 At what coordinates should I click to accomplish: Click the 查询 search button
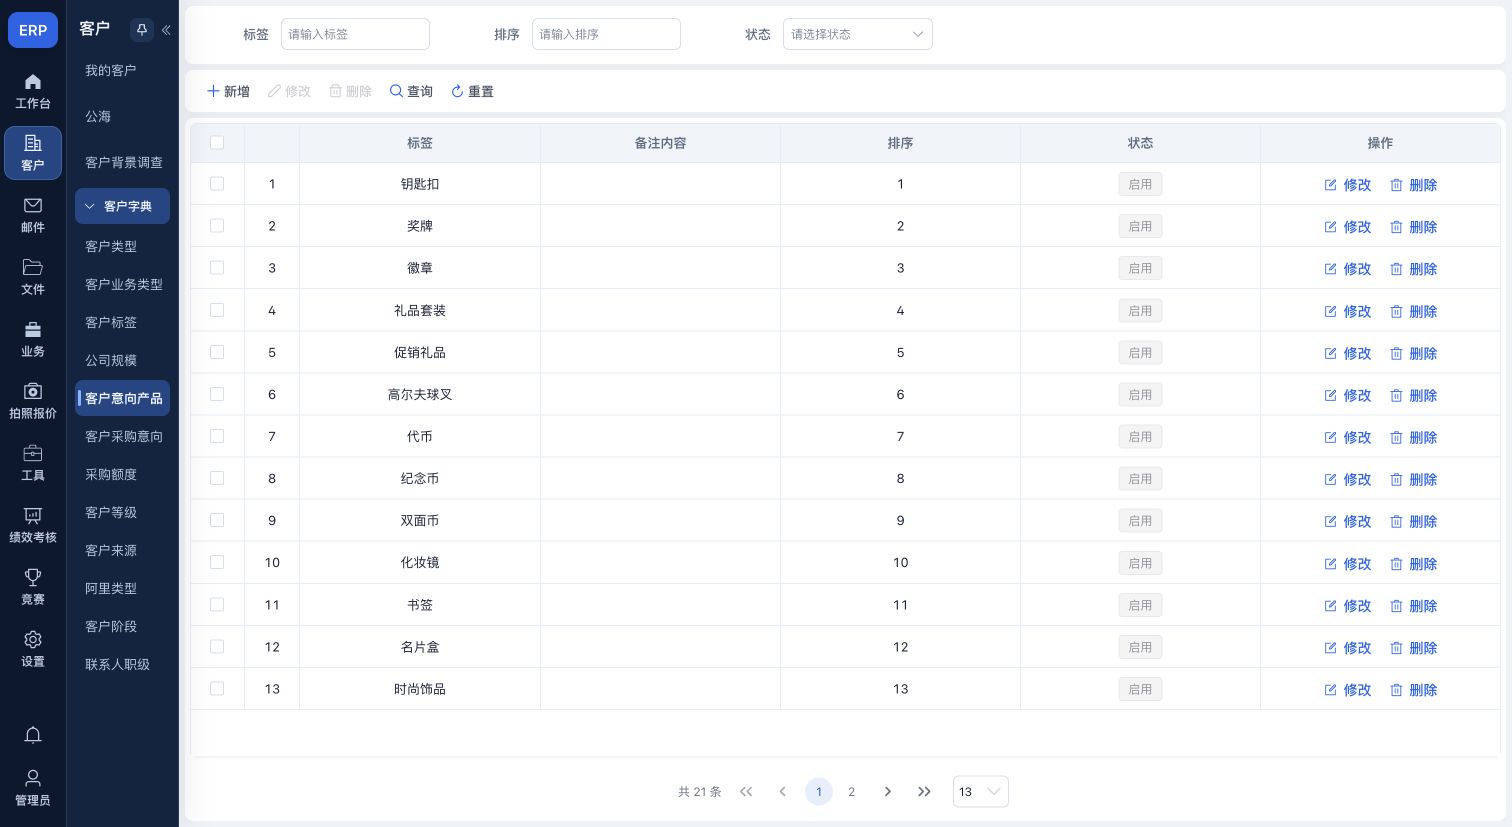pyautogui.click(x=411, y=91)
